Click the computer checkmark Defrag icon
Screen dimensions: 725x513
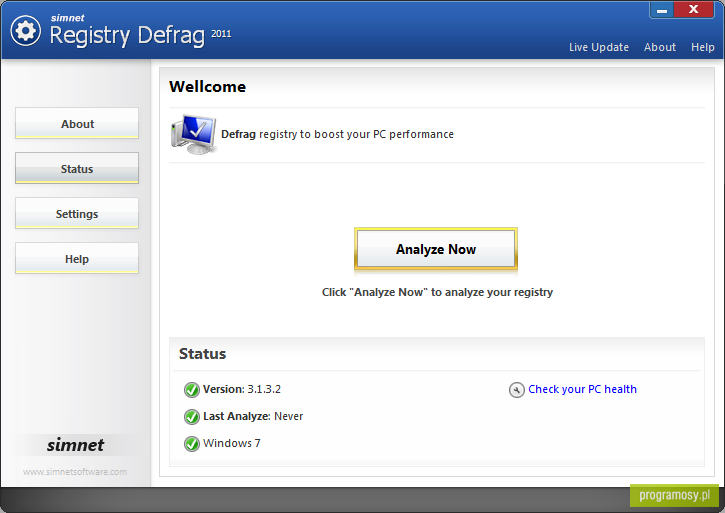coord(193,134)
